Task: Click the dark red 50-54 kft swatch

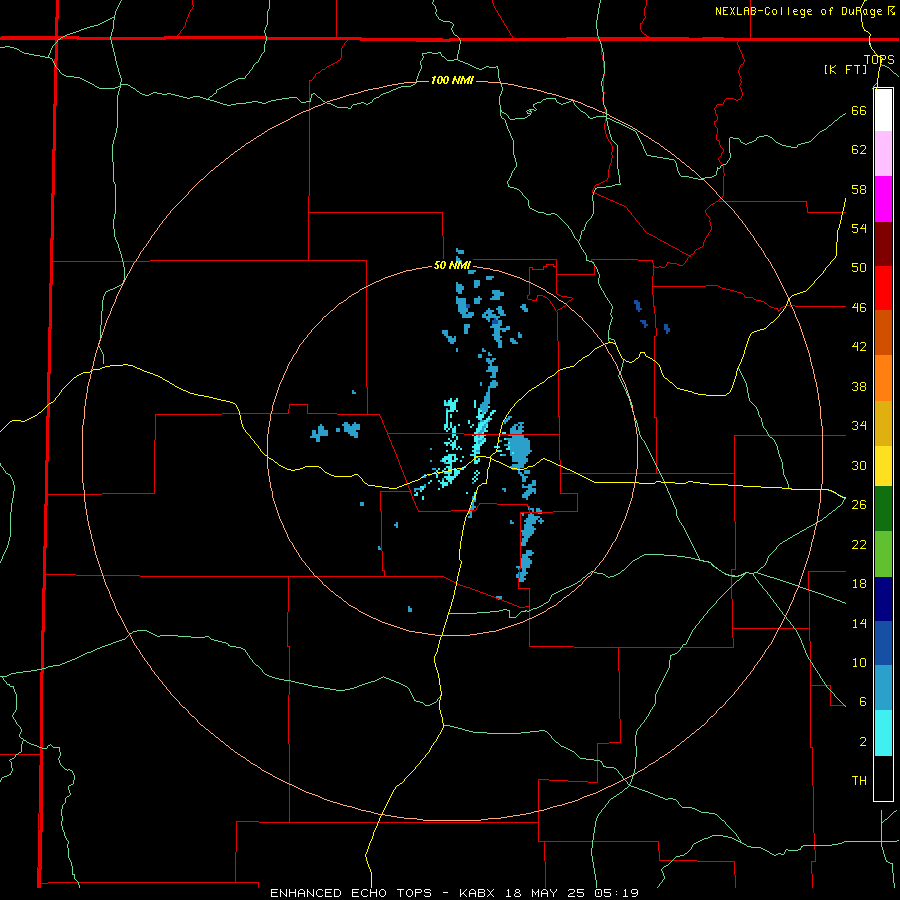Action: 883,243
